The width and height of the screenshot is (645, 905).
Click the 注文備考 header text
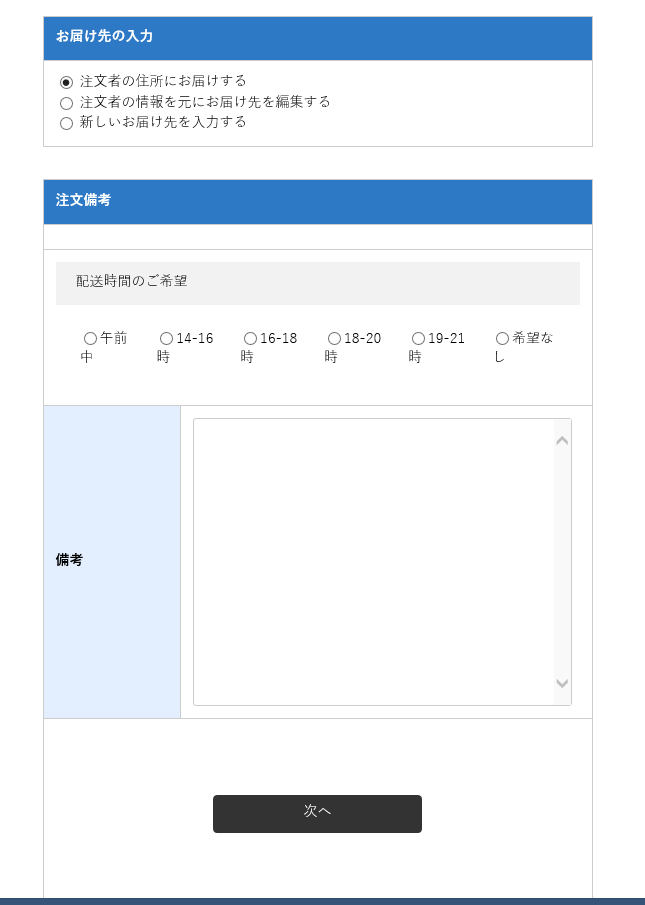(84, 200)
